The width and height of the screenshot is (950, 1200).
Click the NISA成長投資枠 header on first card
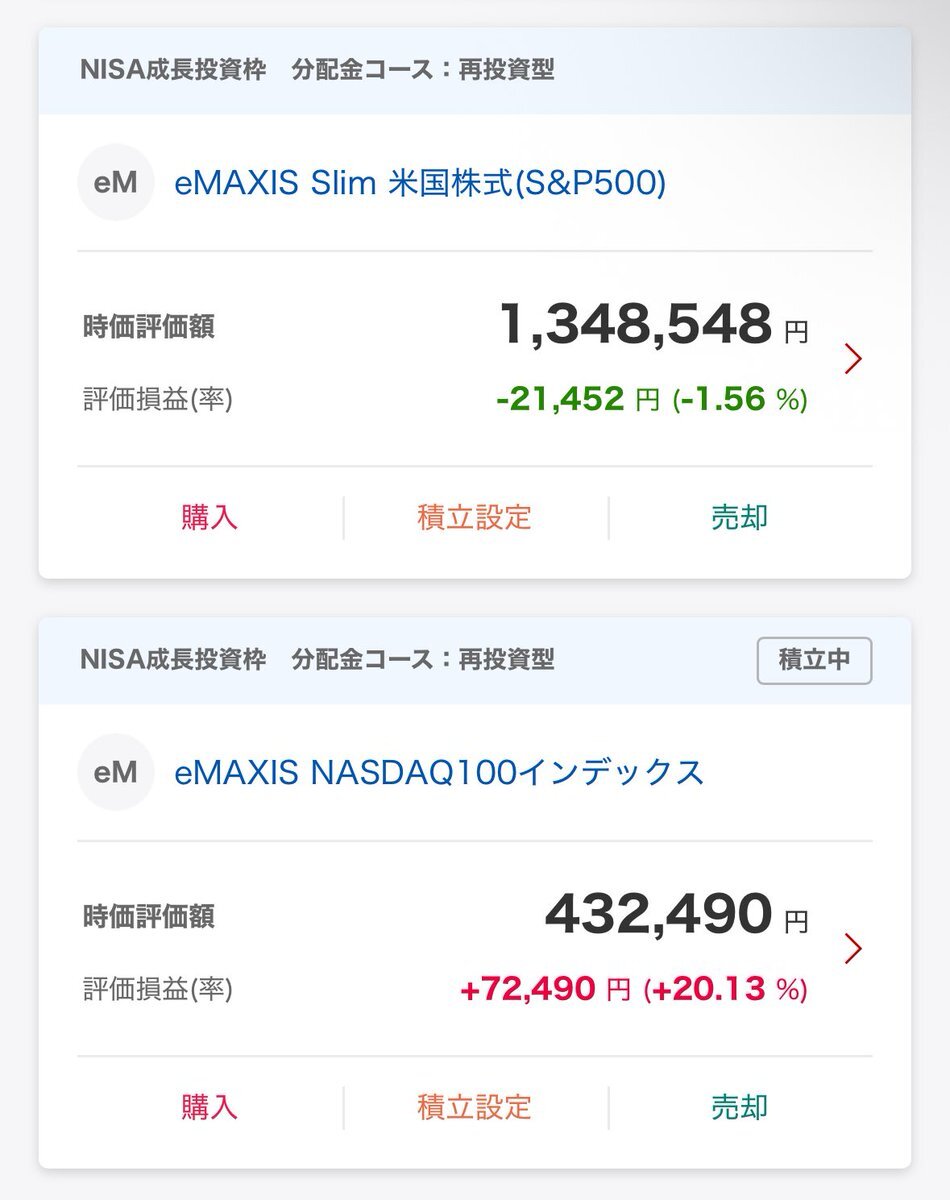[x=173, y=70]
